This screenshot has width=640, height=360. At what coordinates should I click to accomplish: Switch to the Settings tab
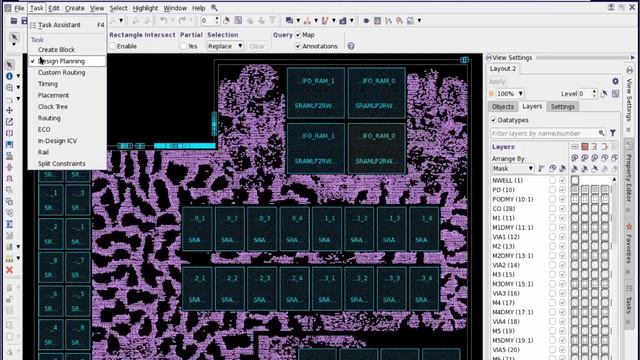(562, 107)
